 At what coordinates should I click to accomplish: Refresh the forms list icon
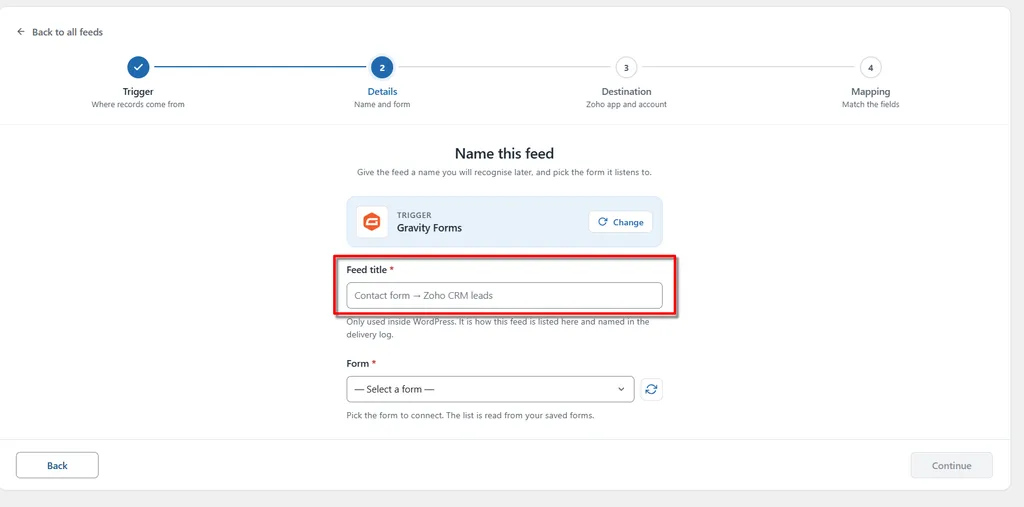[x=651, y=389]
